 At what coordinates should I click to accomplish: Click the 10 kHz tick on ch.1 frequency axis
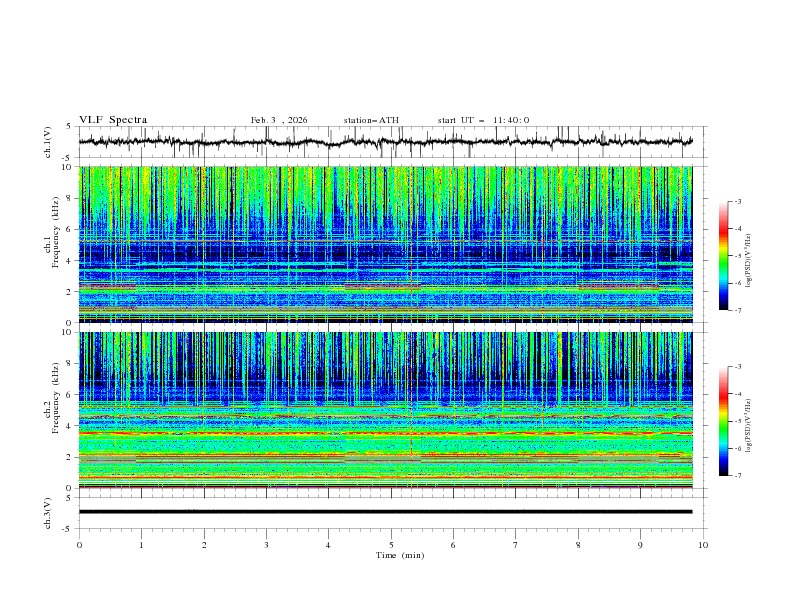(68, 167)
